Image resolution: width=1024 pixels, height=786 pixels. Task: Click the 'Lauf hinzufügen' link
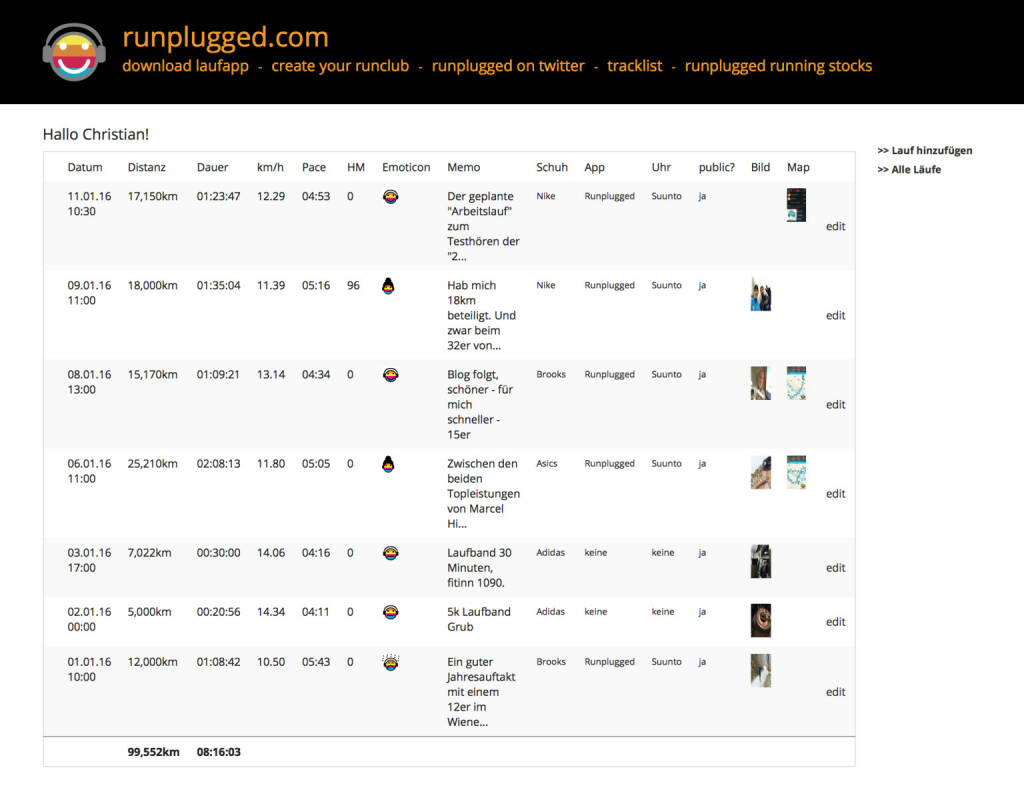926,150
